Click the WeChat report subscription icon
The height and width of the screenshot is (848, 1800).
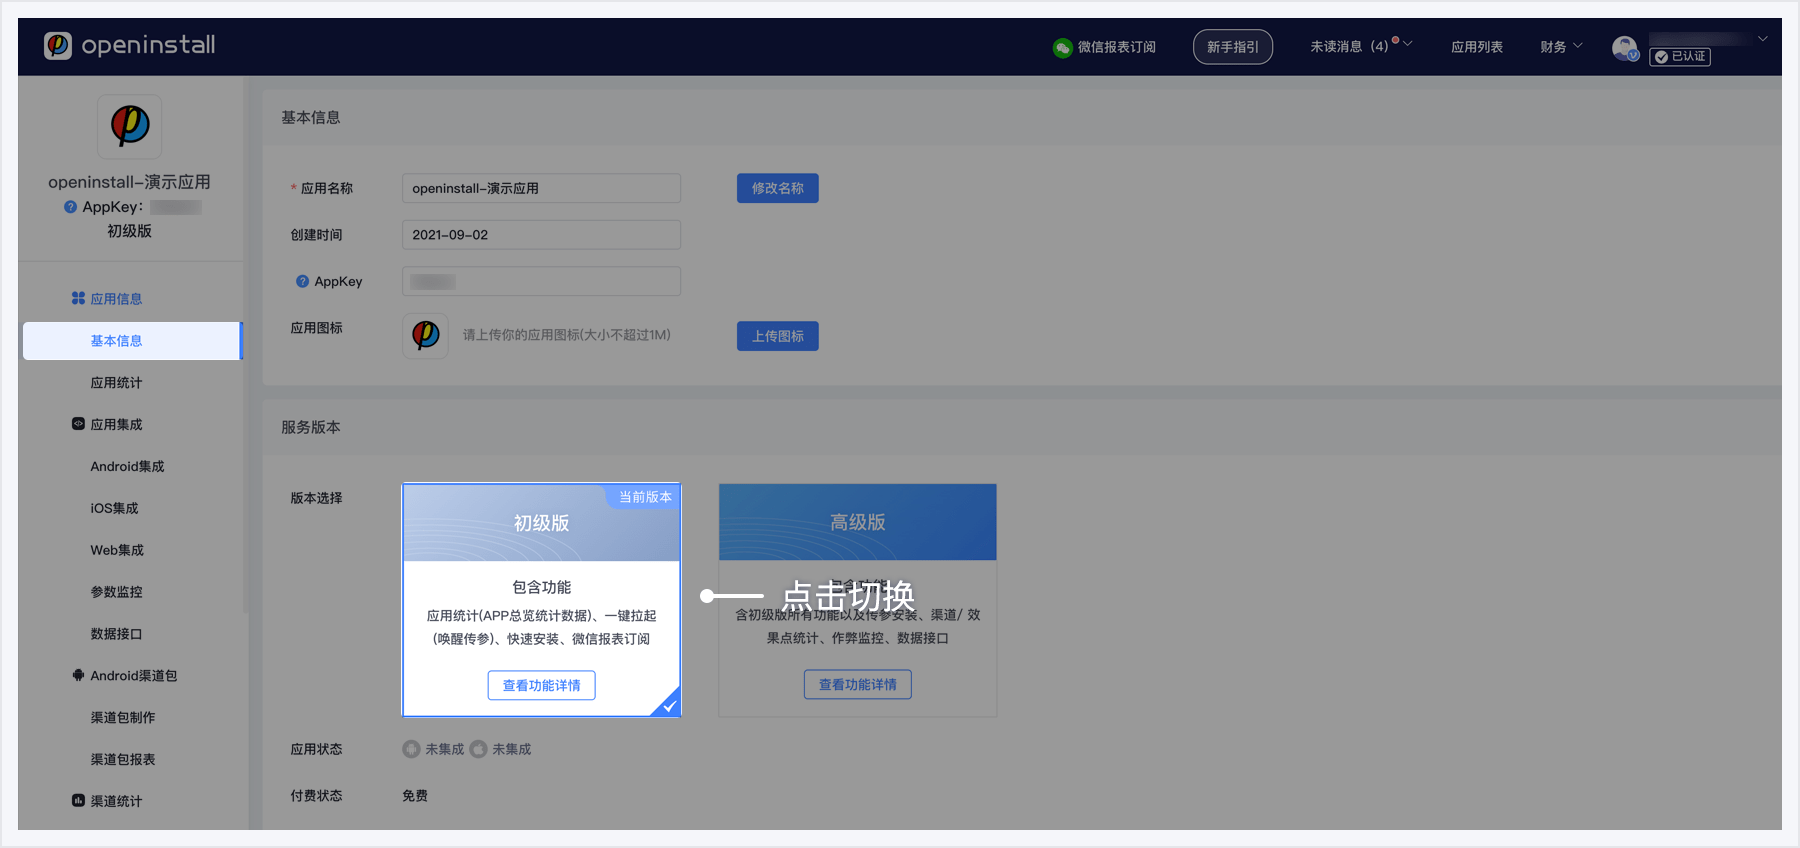click(x=1062, y=47)
